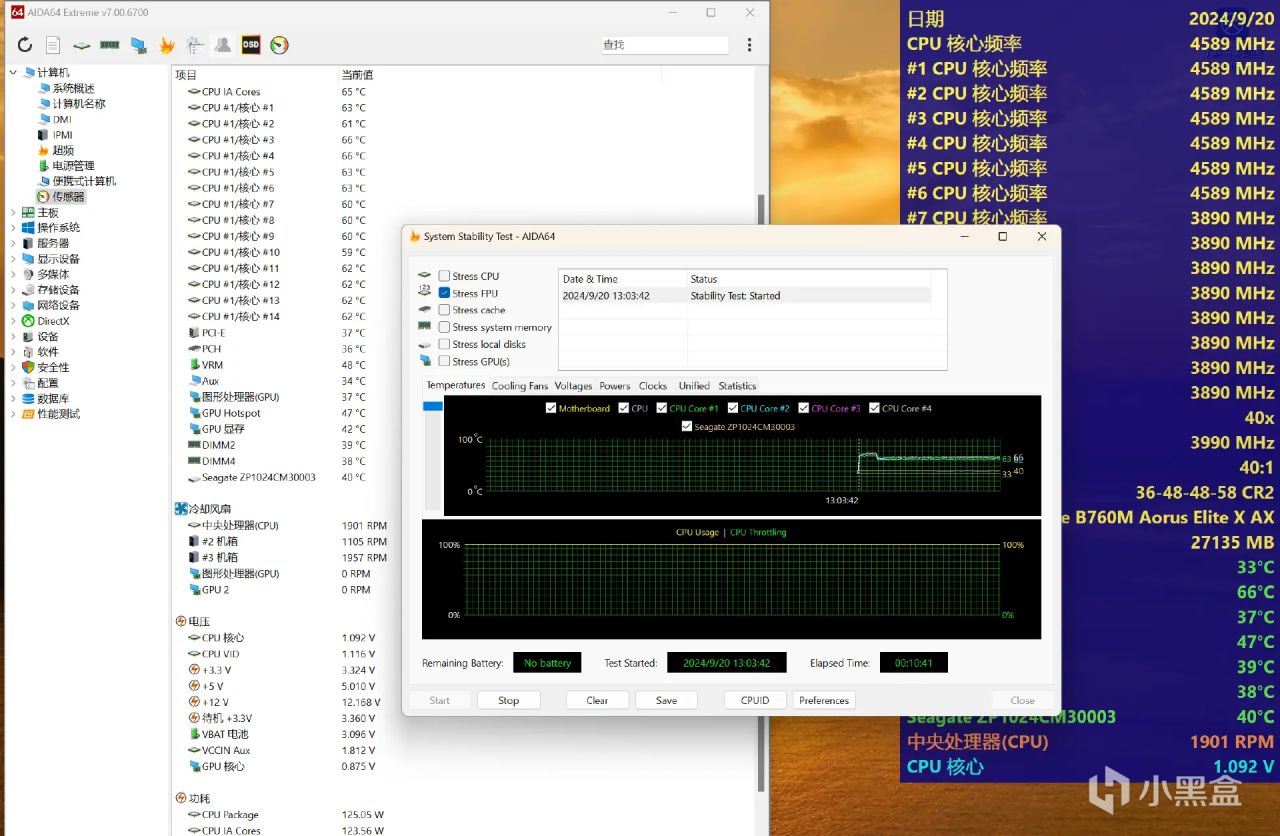This screenshot has height=836, width=1280.
Task: Switch to the Cooling Fans tab
Action: pos(520,386)
